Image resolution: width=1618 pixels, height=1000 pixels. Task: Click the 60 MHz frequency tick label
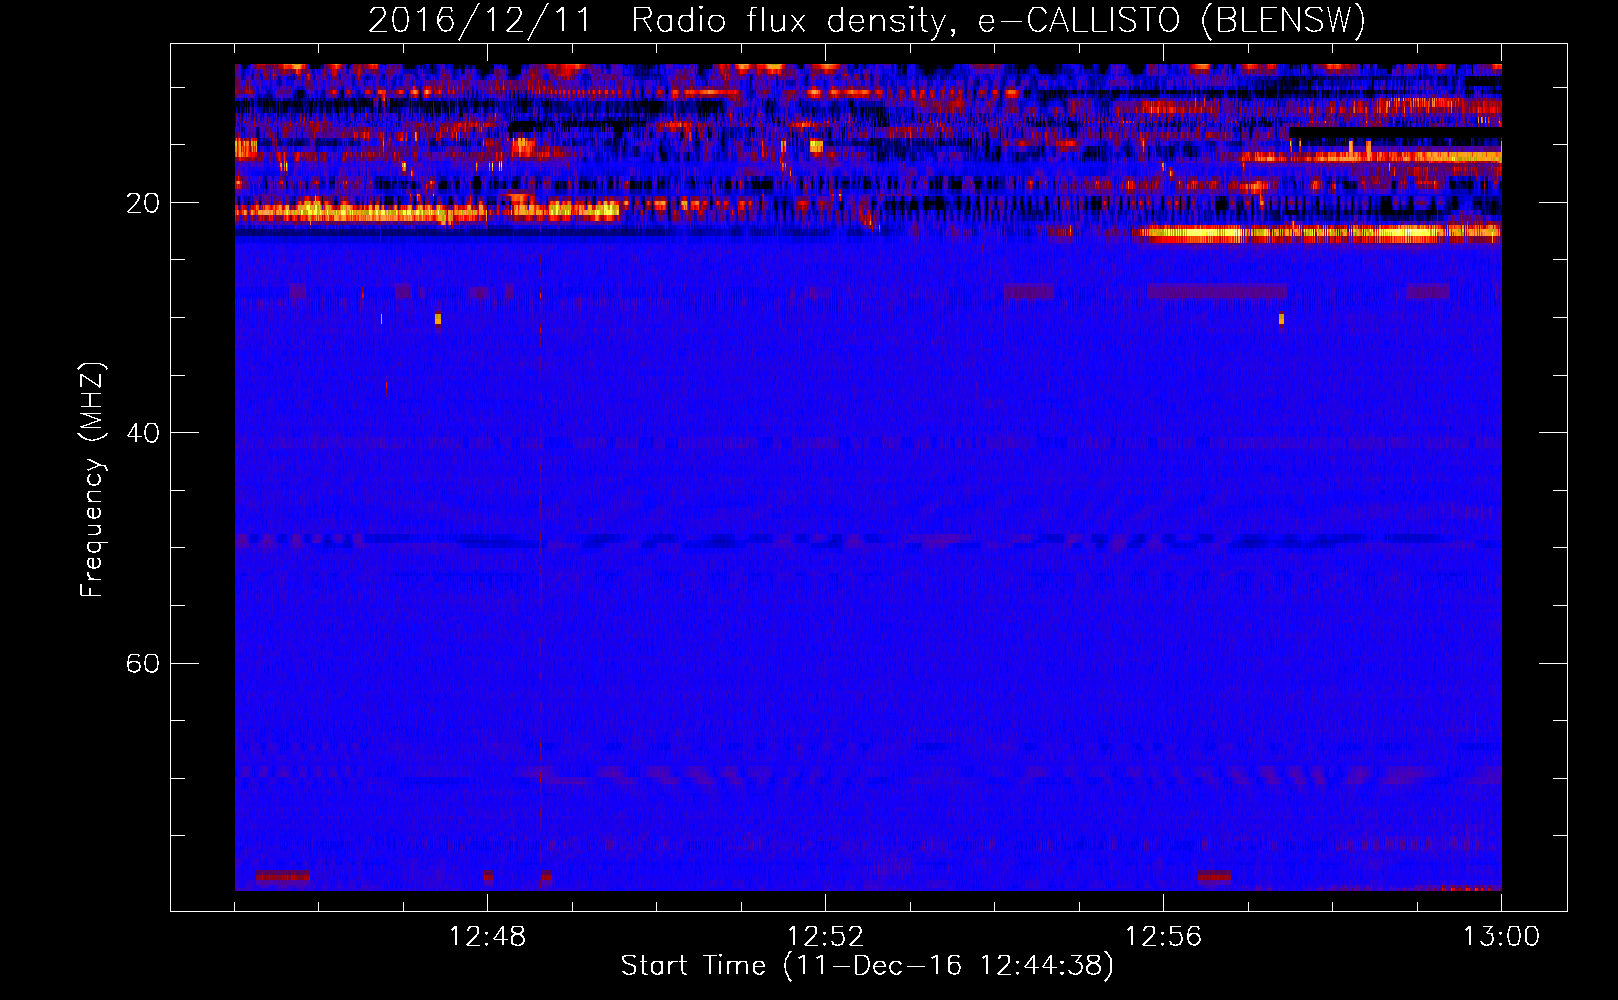[143, 663]
